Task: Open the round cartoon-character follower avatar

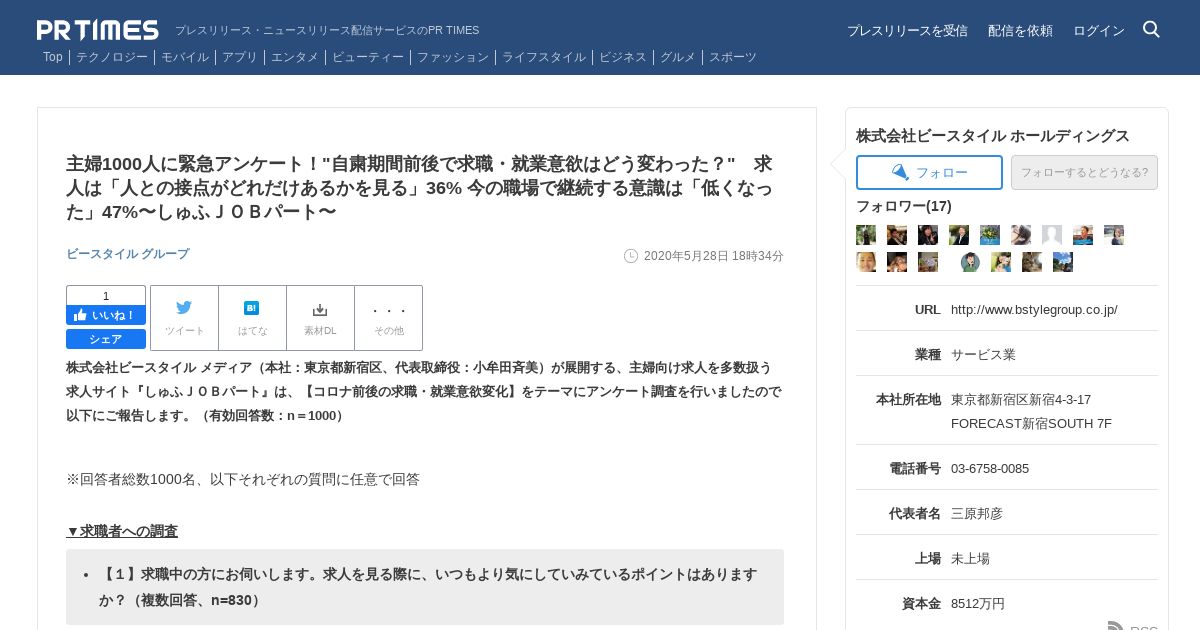Action: [970, 262]
